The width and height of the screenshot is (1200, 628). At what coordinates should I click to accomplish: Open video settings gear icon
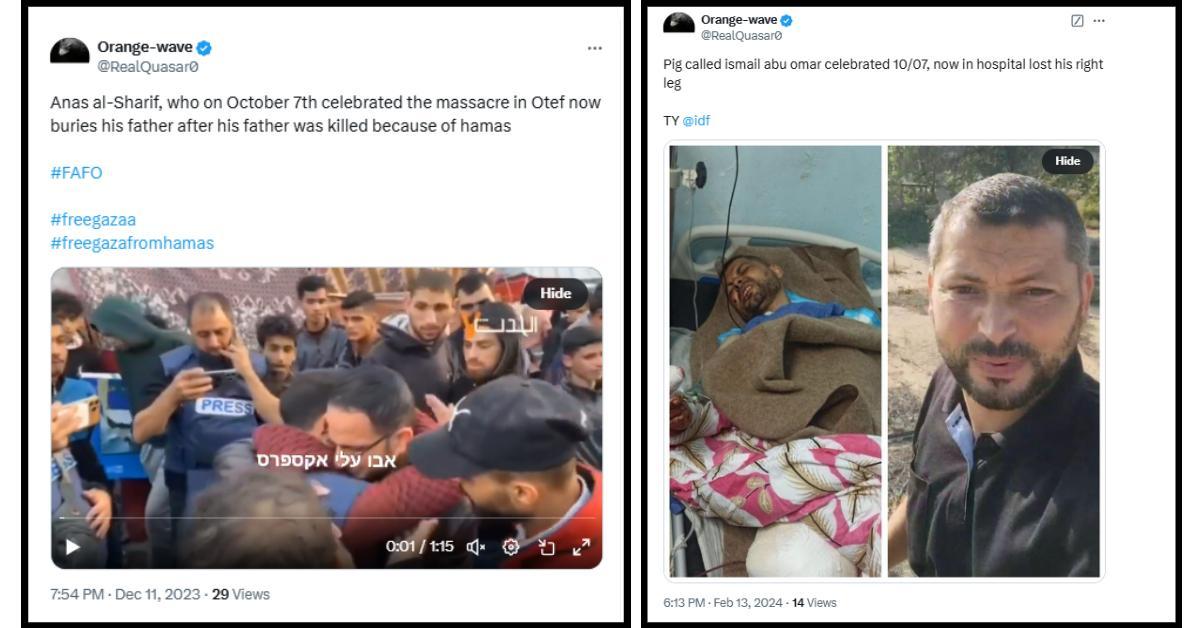[511, 547]
